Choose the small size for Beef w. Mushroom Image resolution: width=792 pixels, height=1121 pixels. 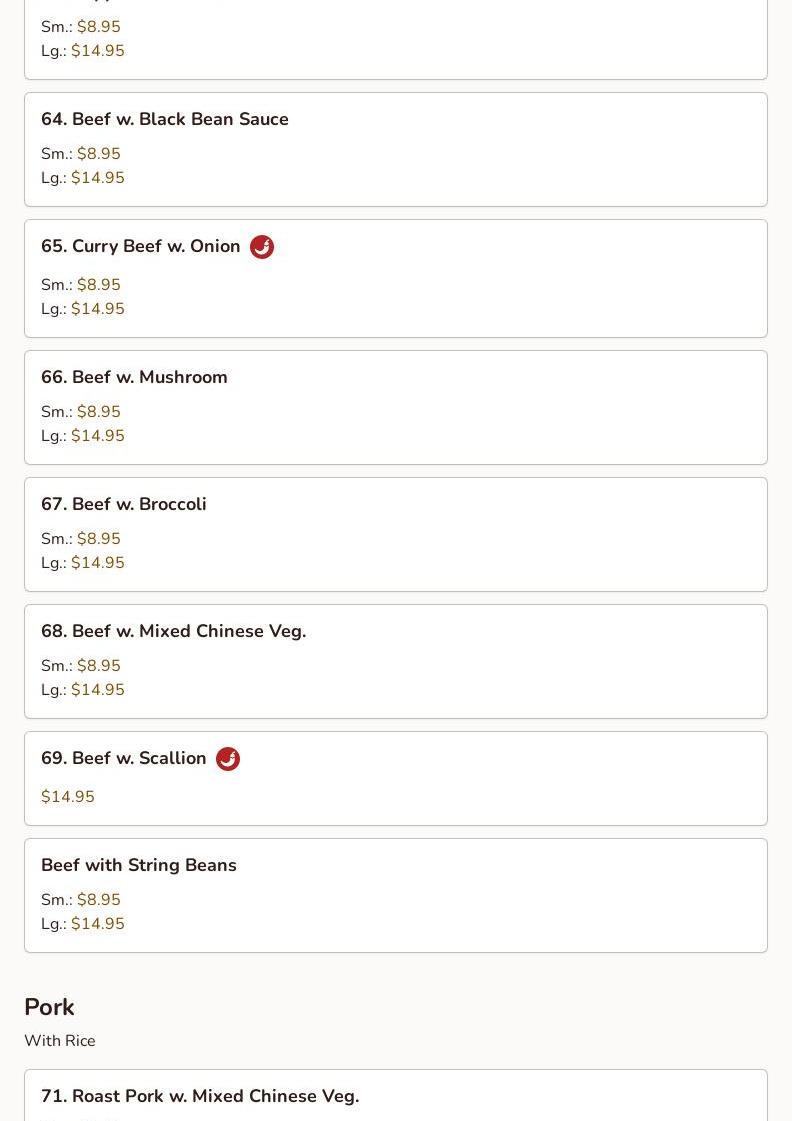click(x=81, y=412)
